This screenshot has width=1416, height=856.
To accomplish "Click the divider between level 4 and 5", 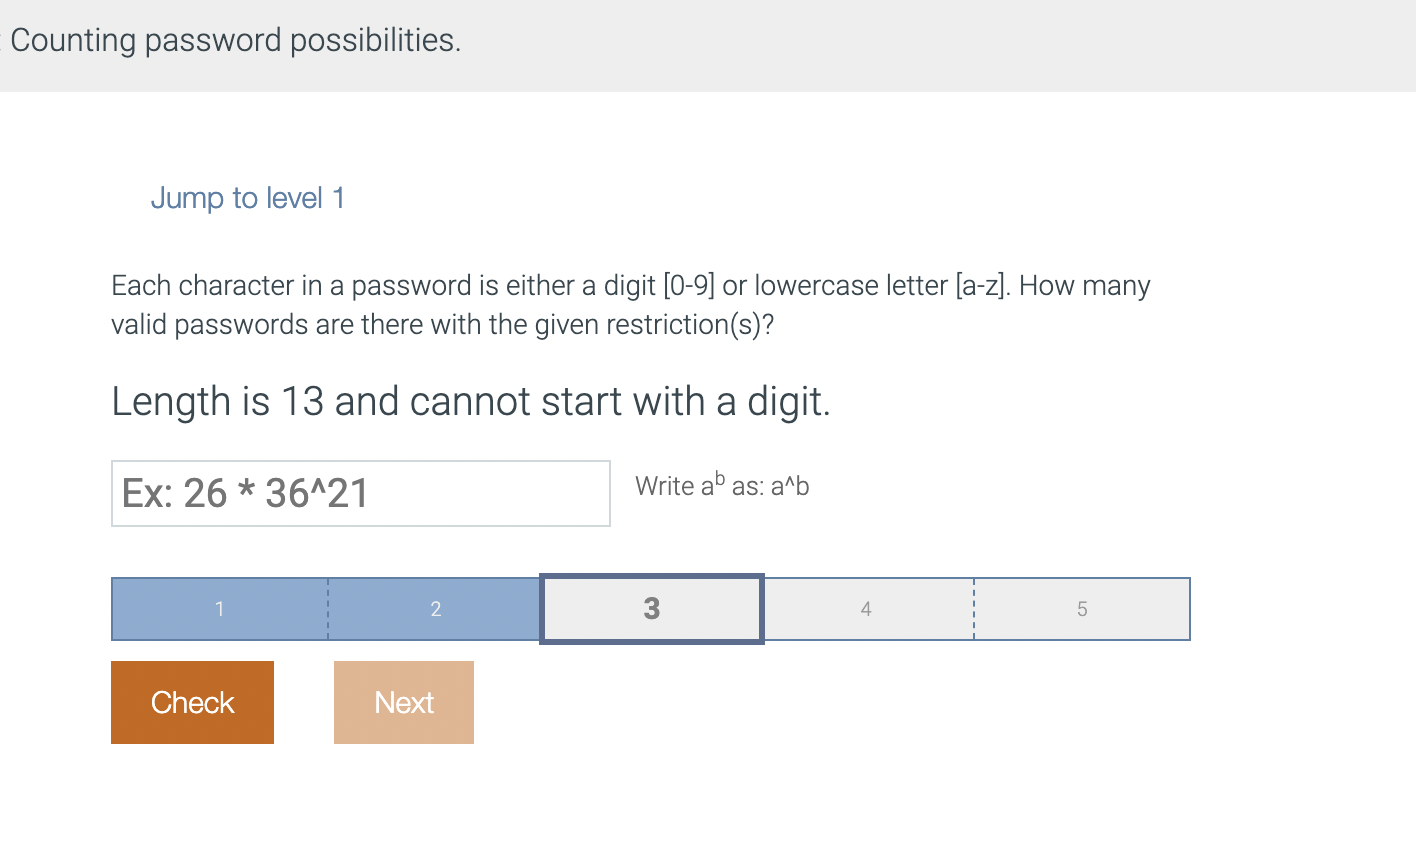I will coord(973,609).
